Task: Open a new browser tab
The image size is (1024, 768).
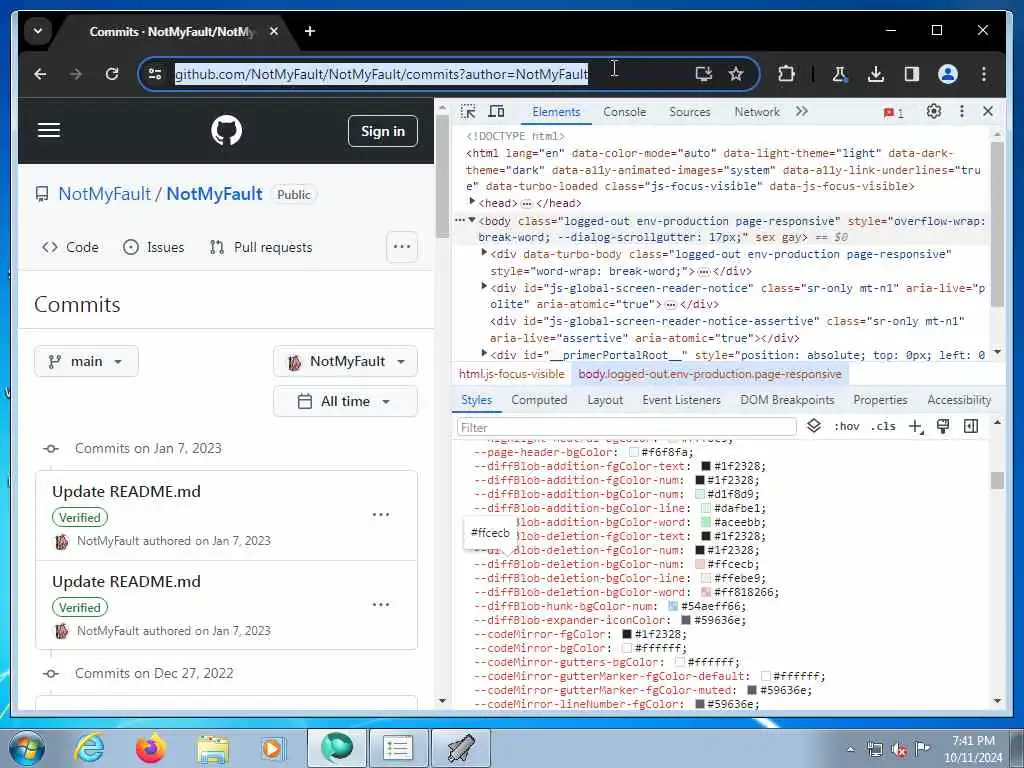Action: point(310,31)
